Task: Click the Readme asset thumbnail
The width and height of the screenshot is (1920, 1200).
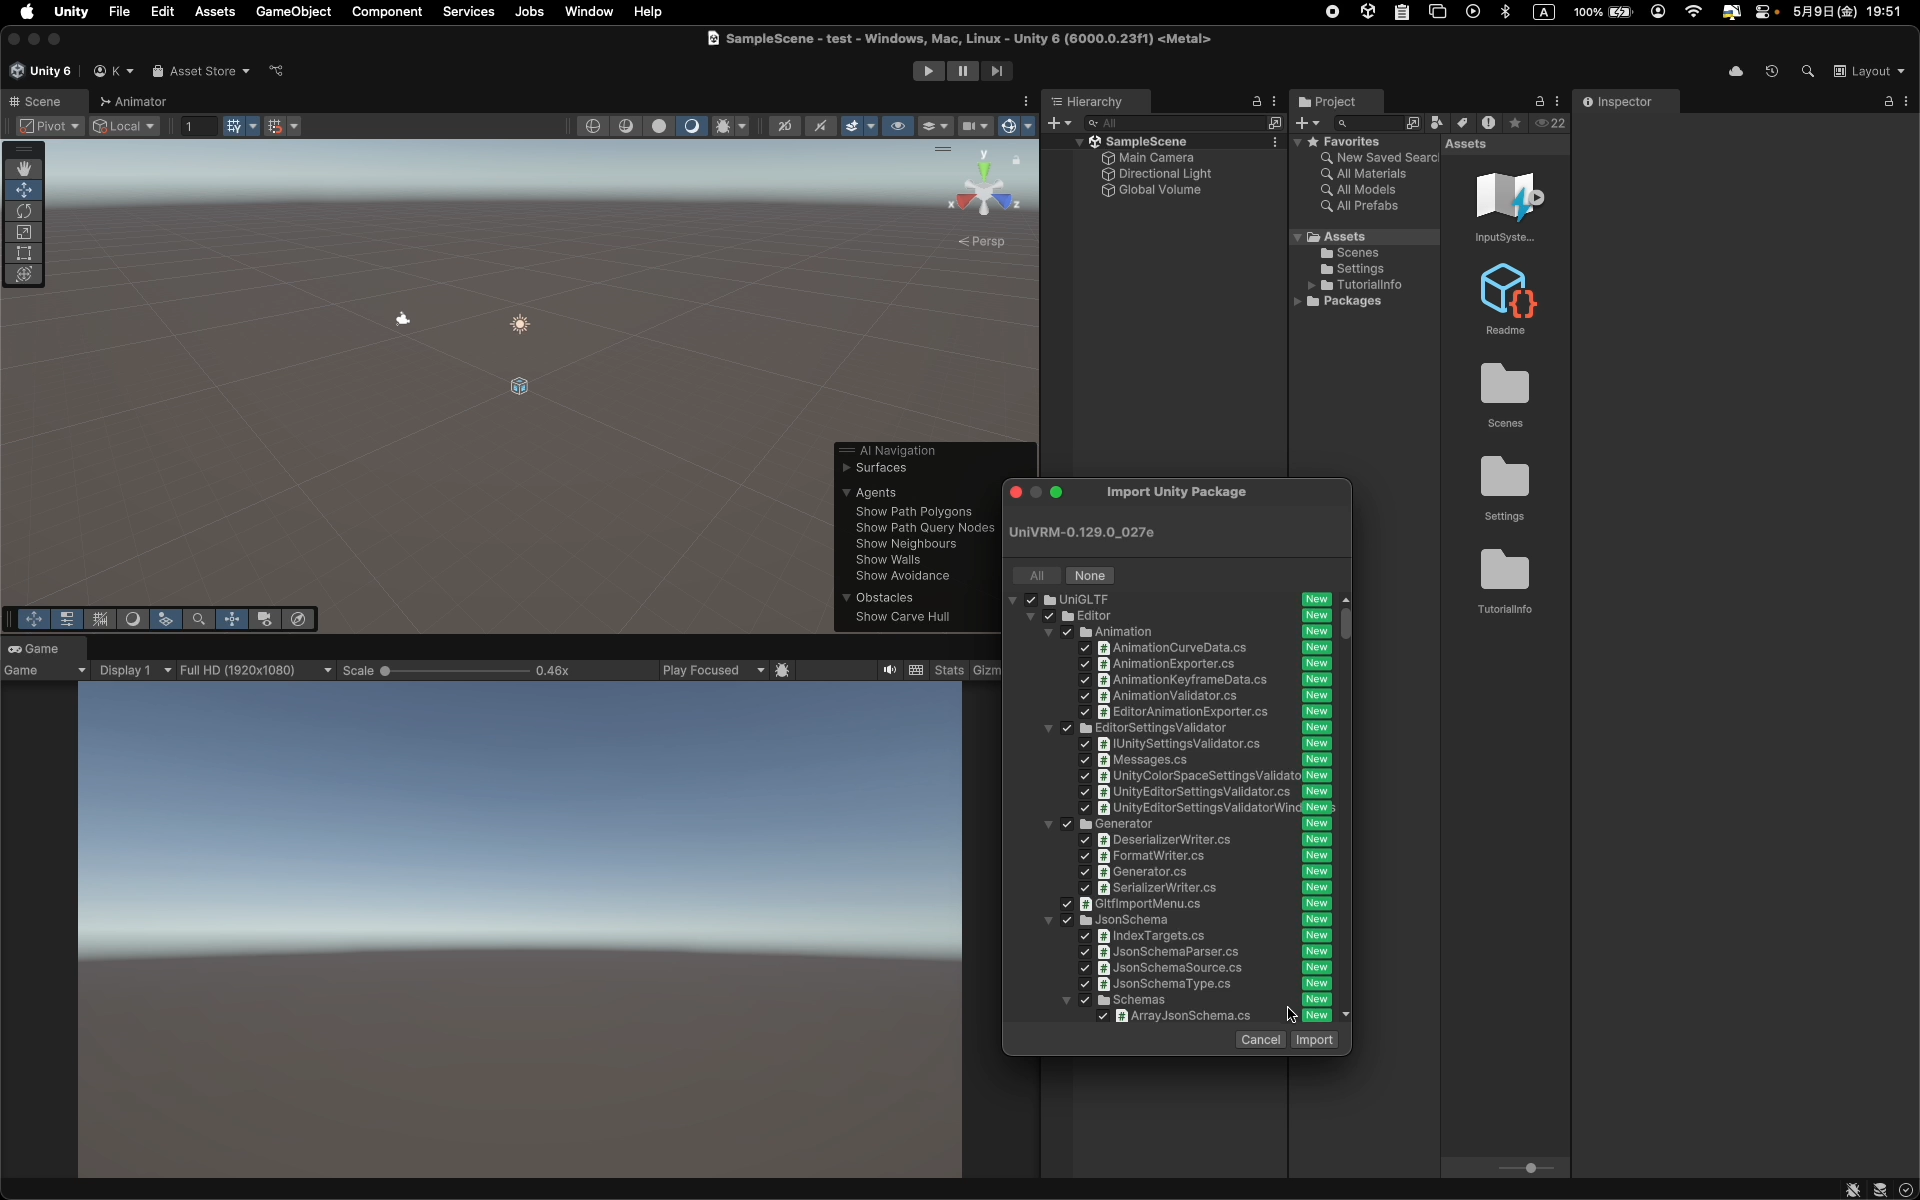Action: coord(1505,290)
